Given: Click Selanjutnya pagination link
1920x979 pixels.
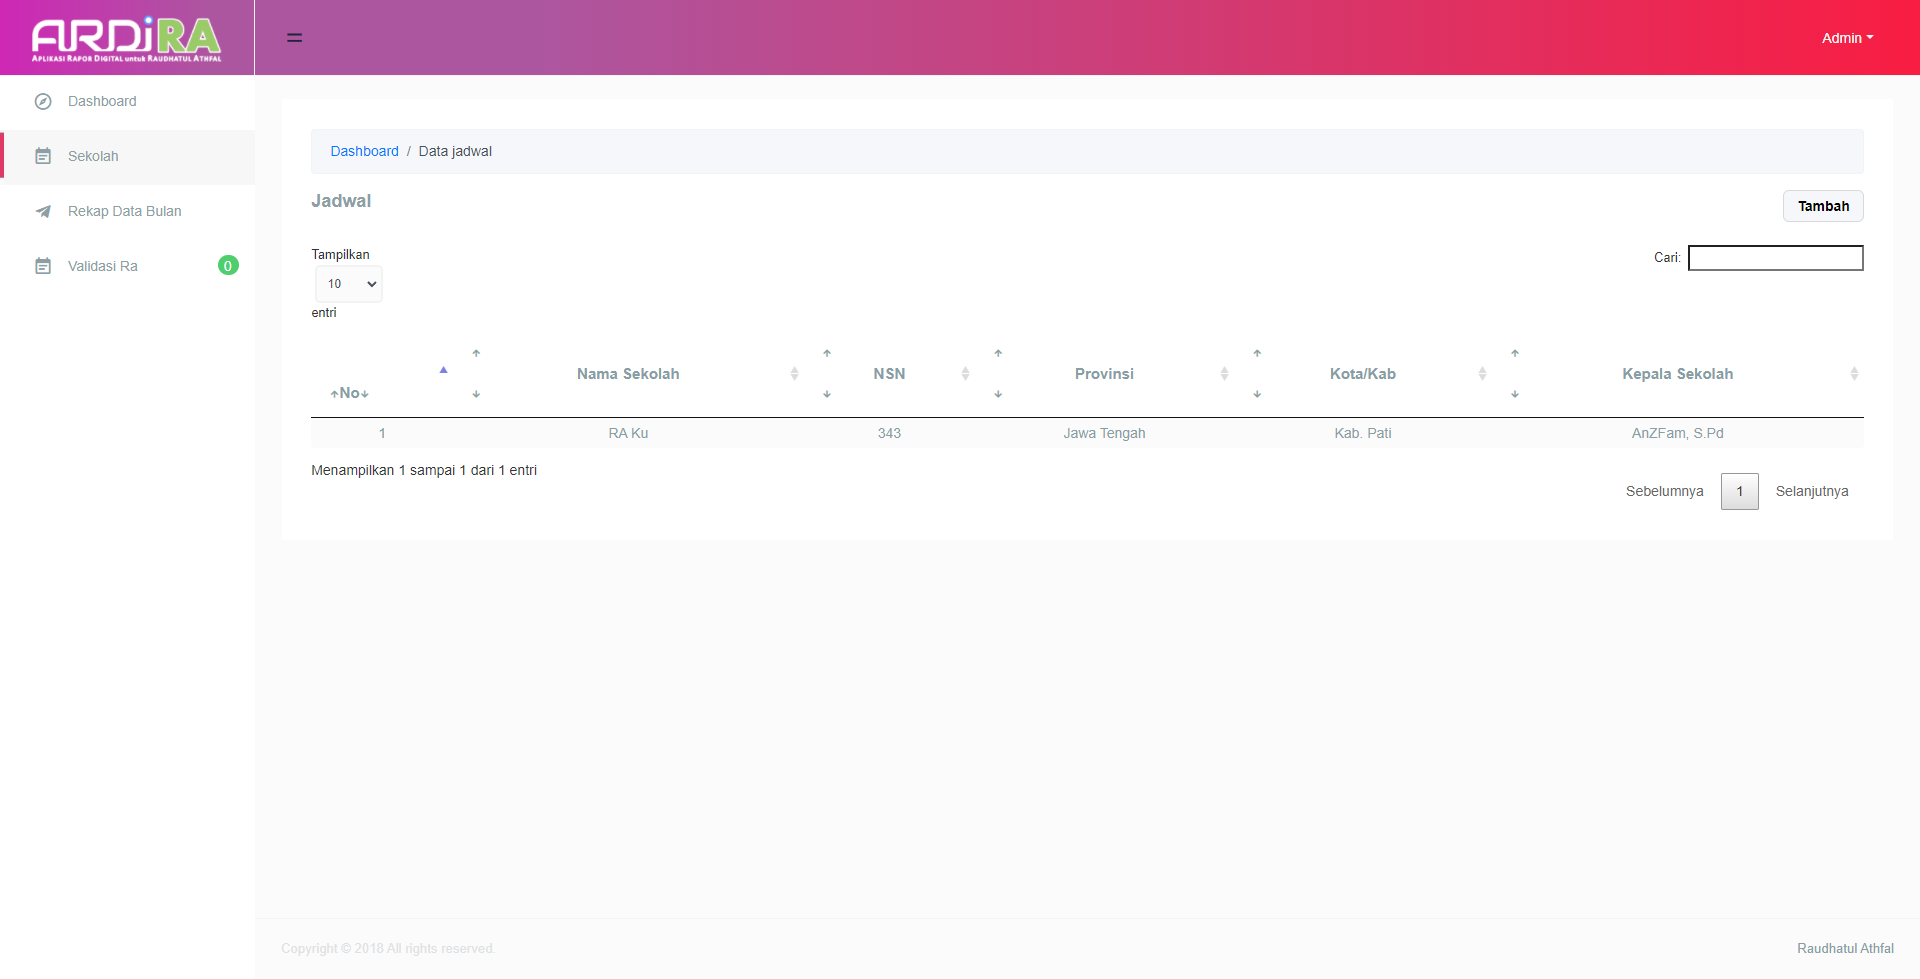Looking at the screenshot, I should 1811,491.
